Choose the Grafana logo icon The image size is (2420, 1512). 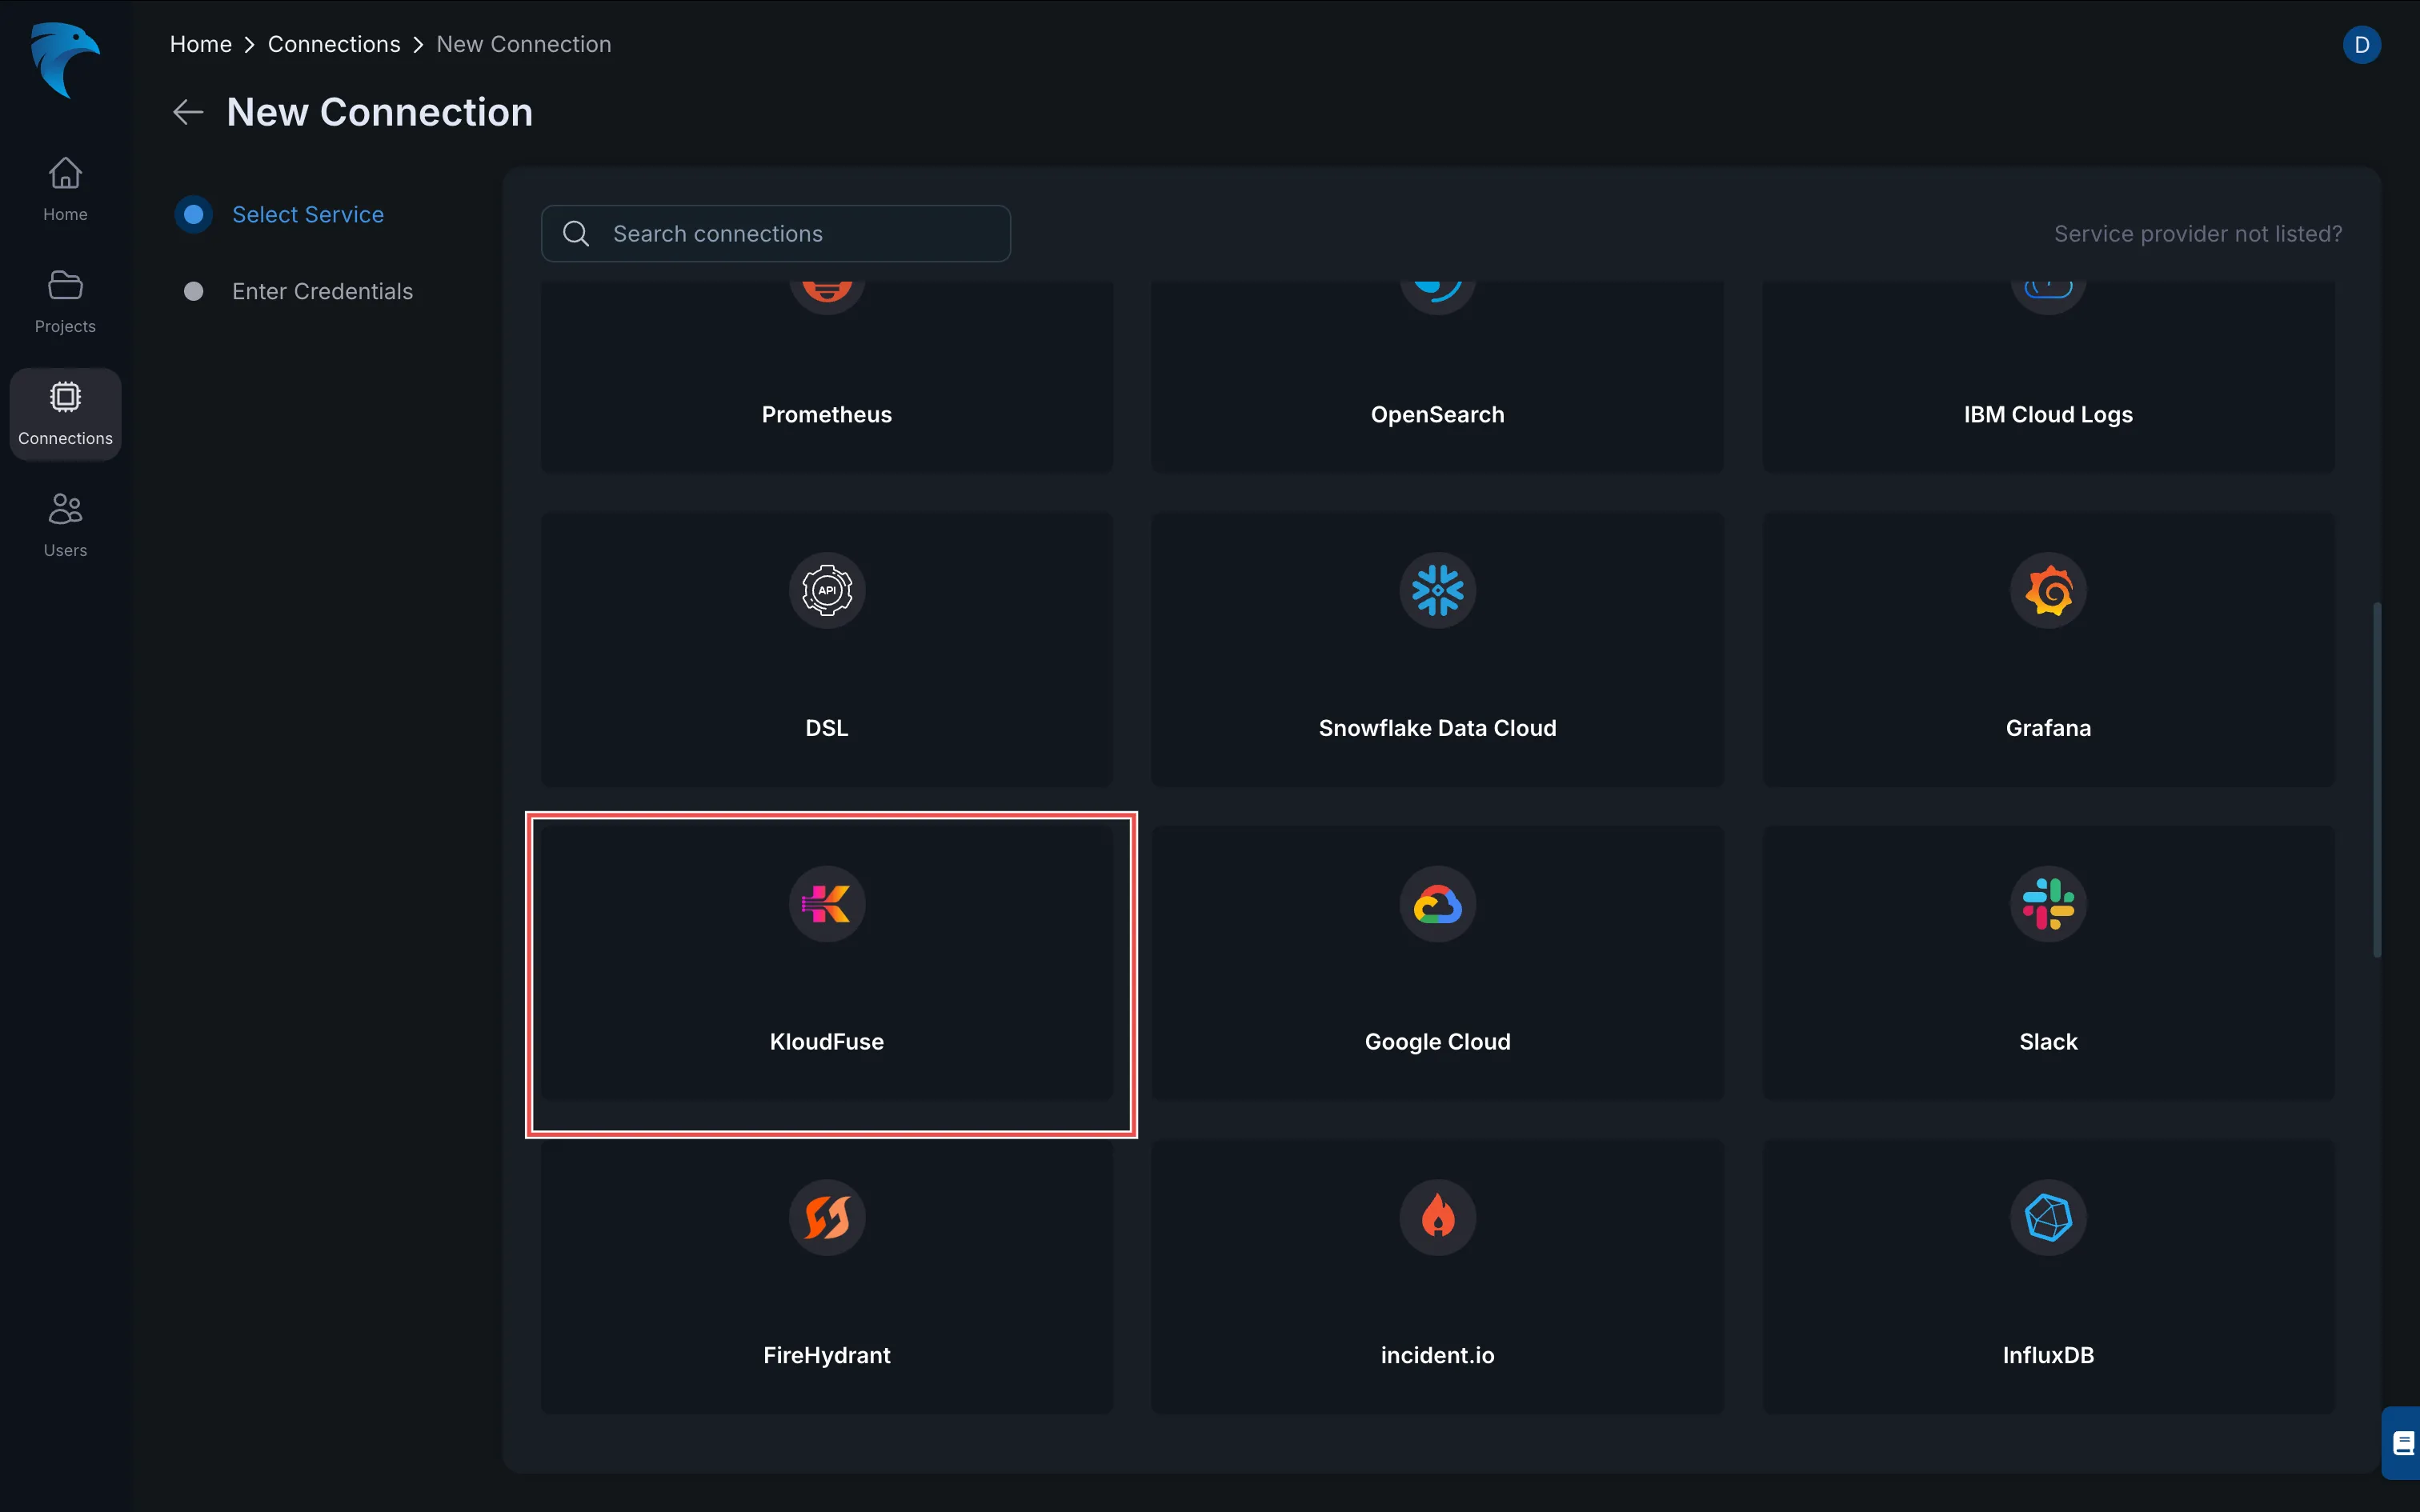click(2047, 590)
